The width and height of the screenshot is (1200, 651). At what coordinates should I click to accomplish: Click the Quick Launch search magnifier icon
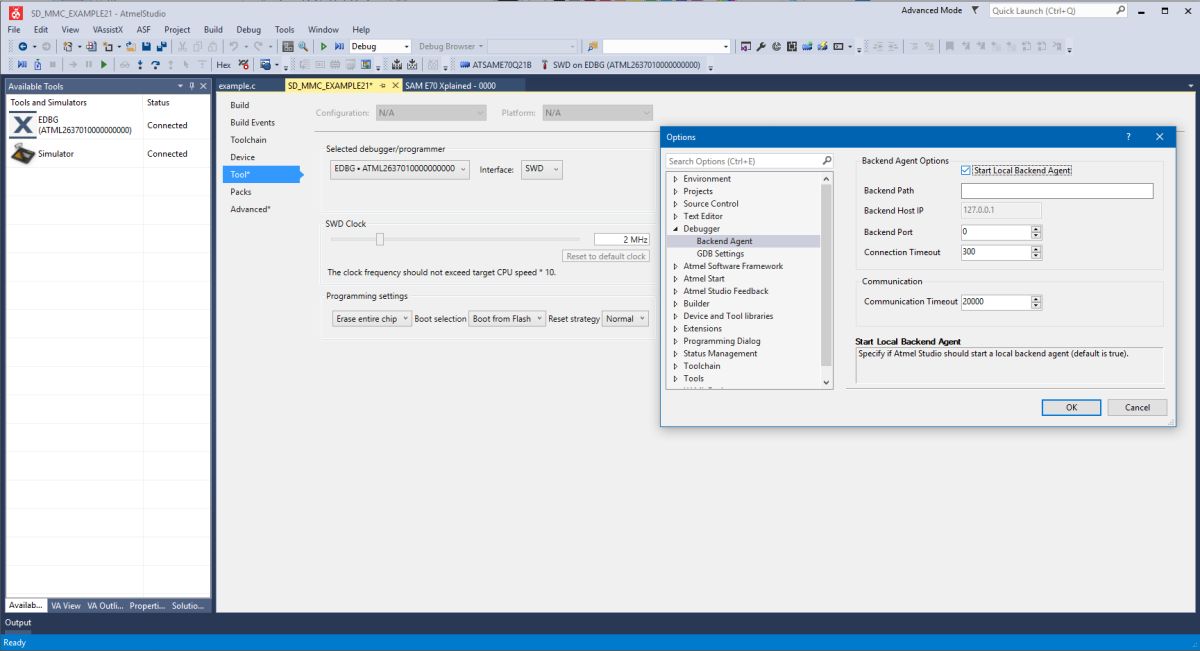[1120, 10]
